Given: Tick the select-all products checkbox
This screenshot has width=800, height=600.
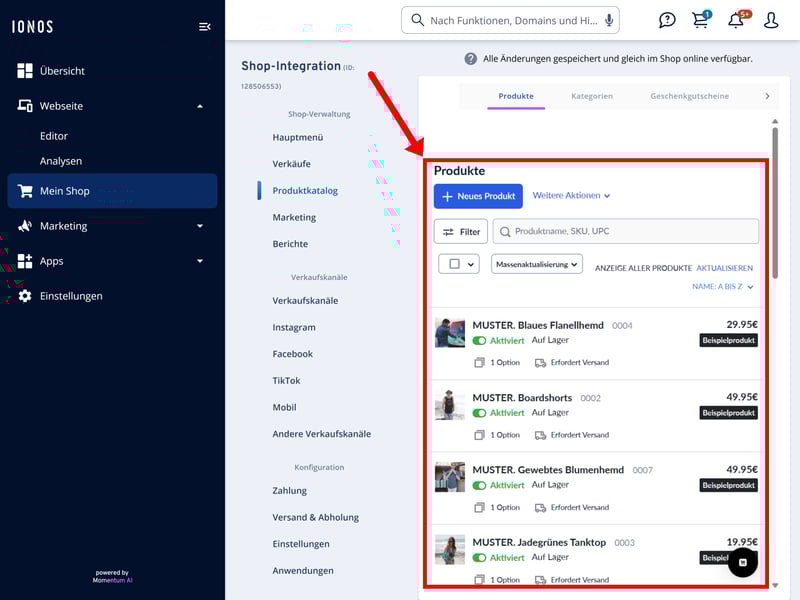Looking at the screenshot, I should (x=454, y=264).
